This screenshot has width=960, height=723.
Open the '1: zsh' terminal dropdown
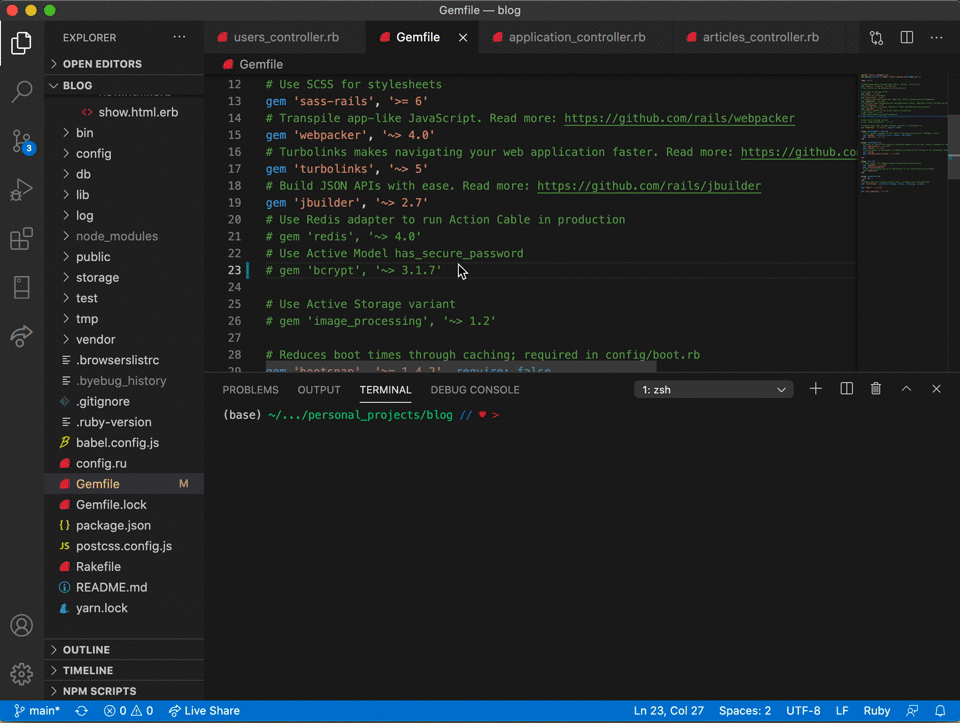pos(713,389)
